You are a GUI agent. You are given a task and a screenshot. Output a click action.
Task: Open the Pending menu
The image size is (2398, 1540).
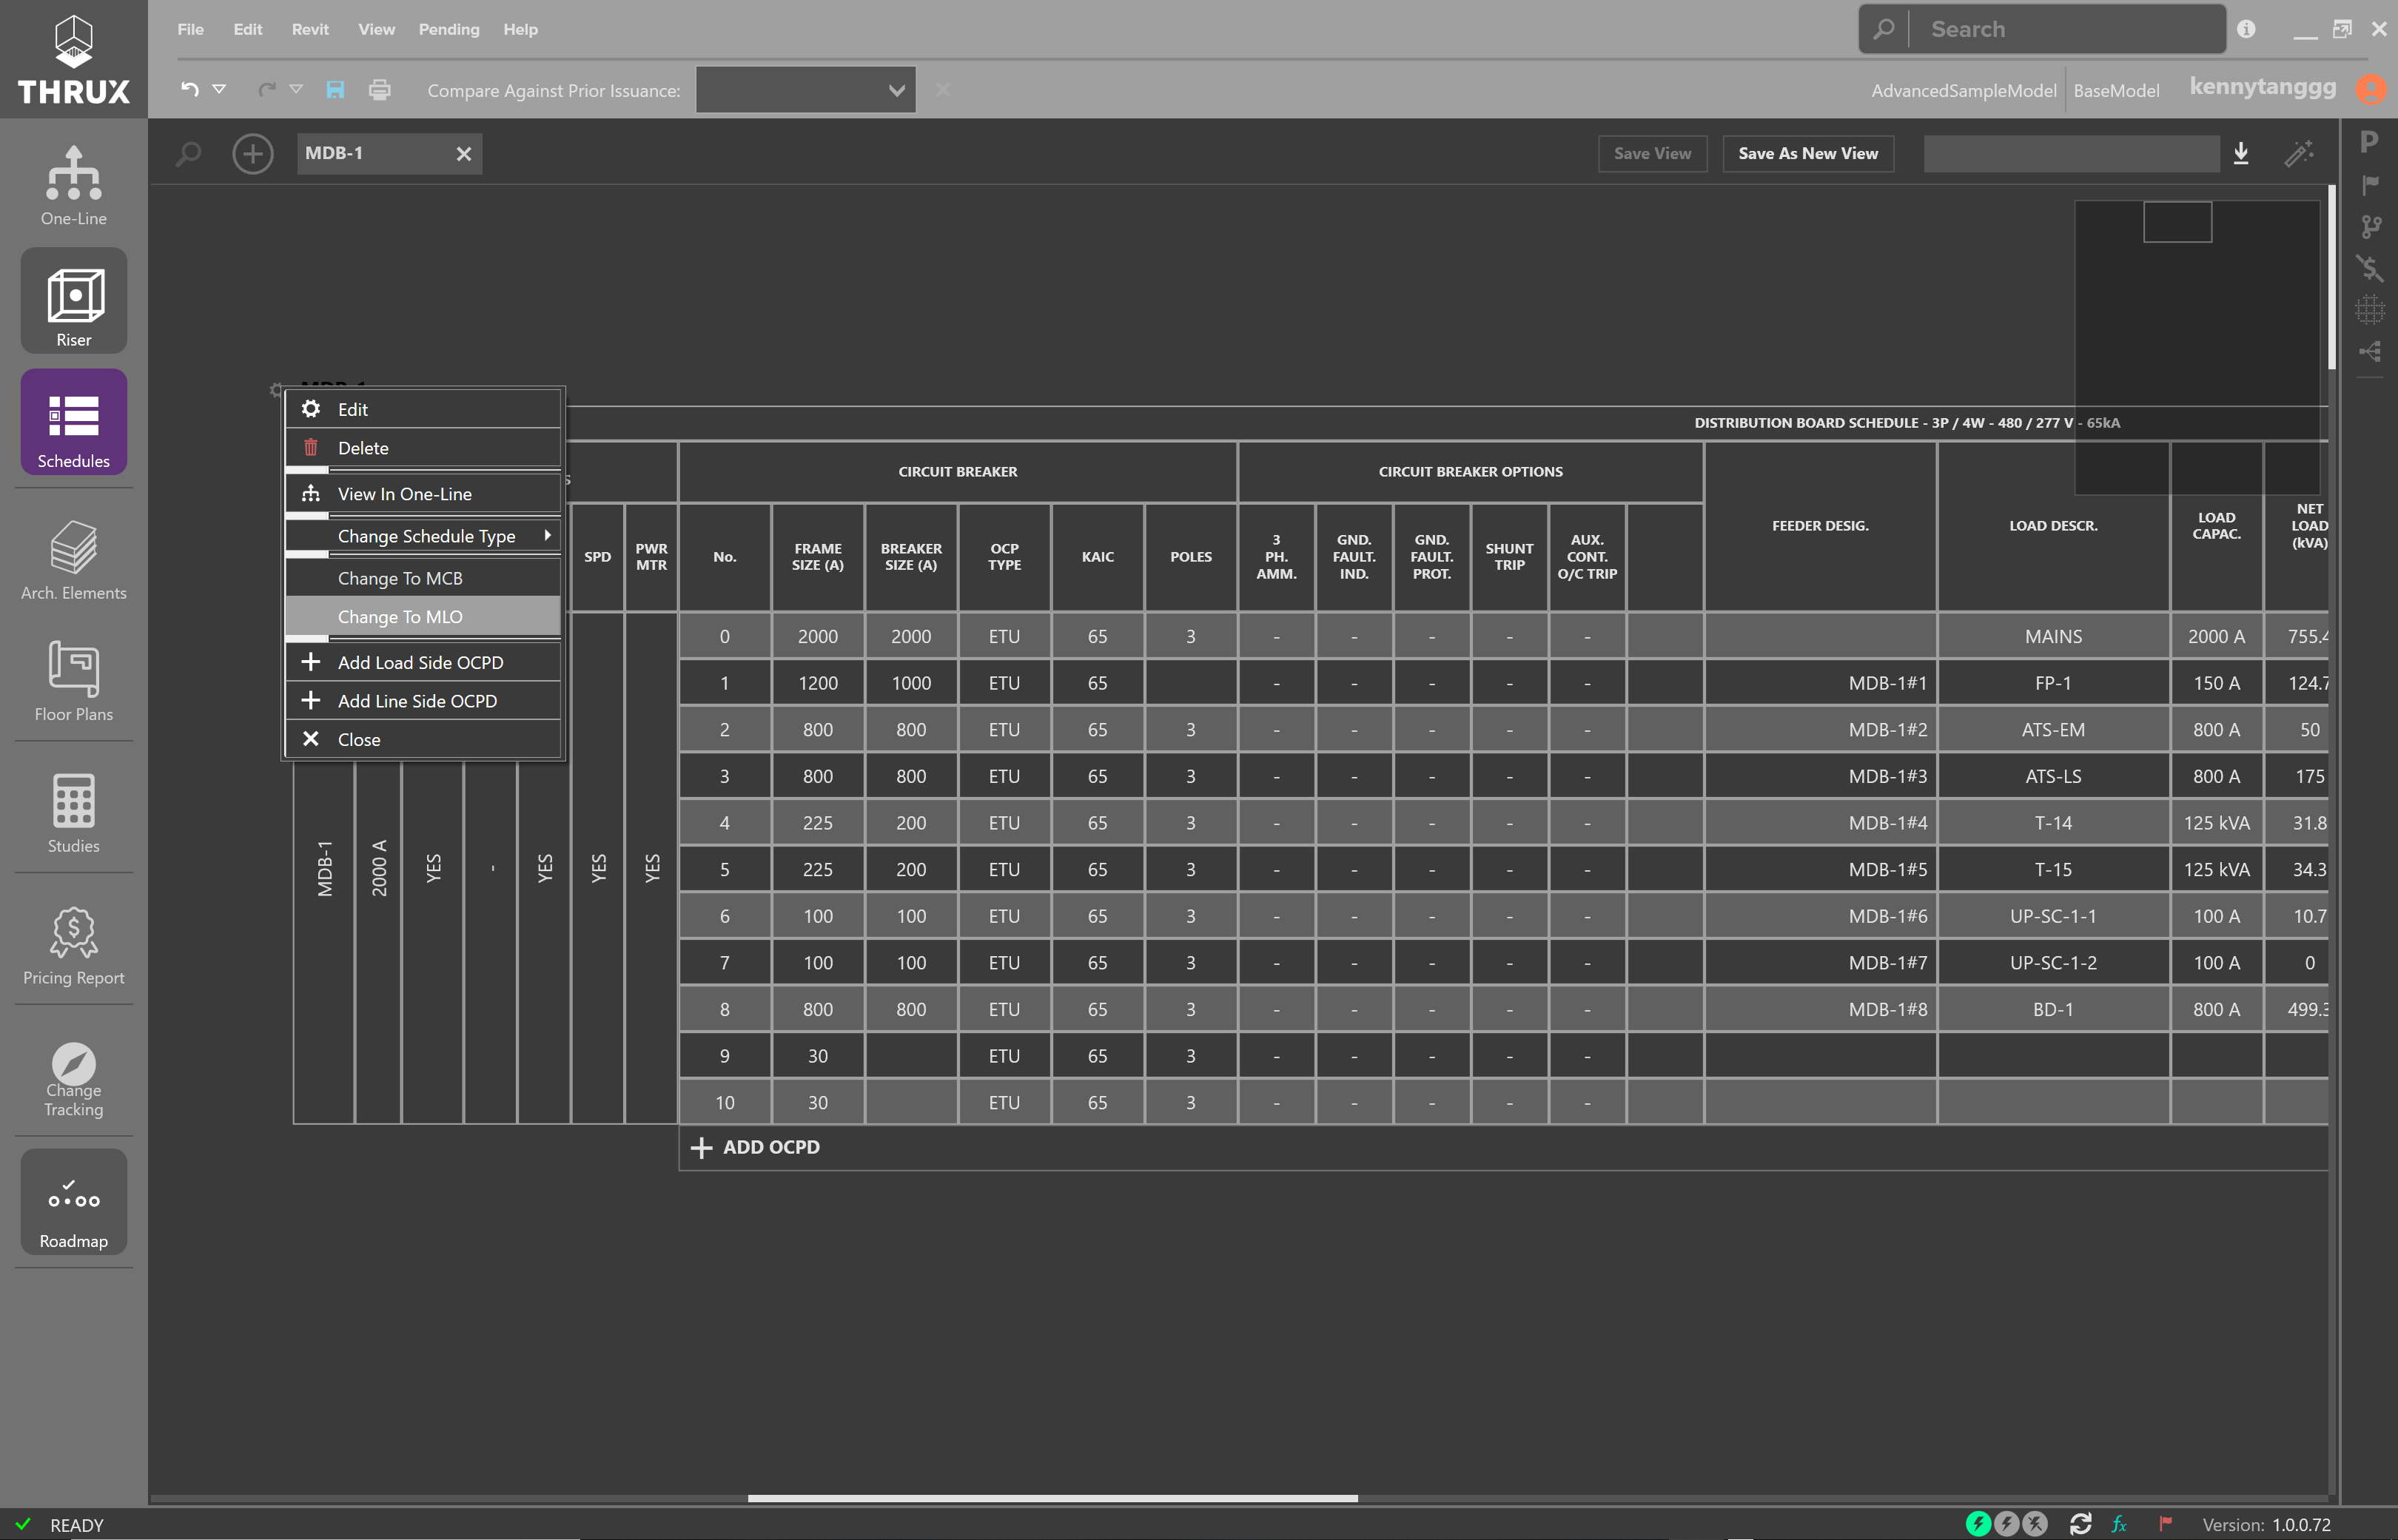tap(449, 29)
